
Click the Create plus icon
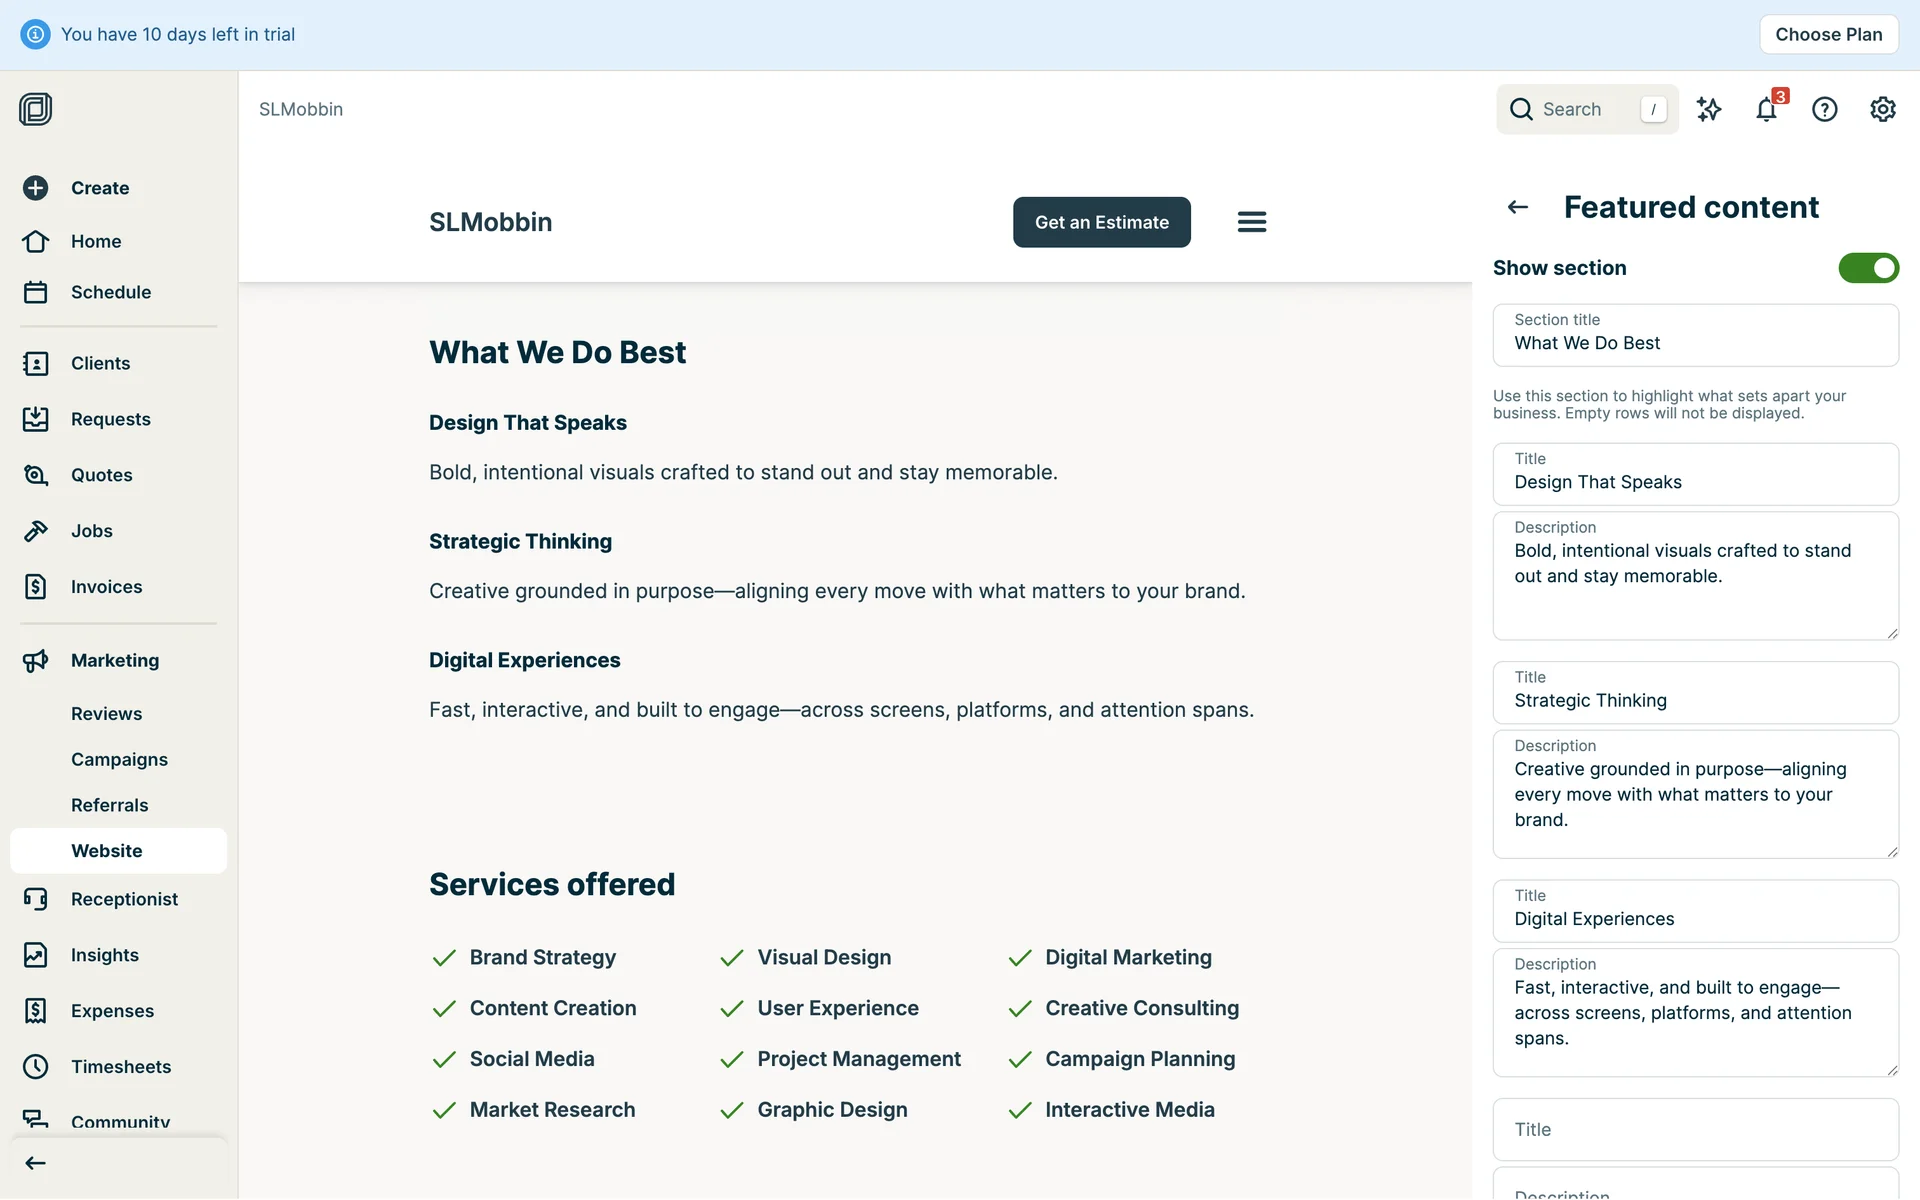pyautogui.click(x=35, y=188)
